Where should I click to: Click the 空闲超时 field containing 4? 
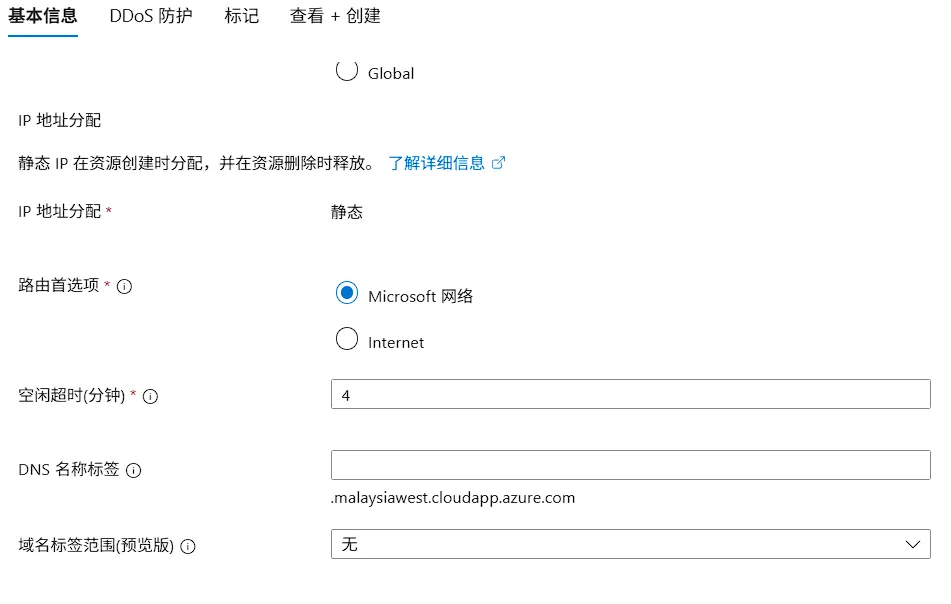tap(630, 395)
